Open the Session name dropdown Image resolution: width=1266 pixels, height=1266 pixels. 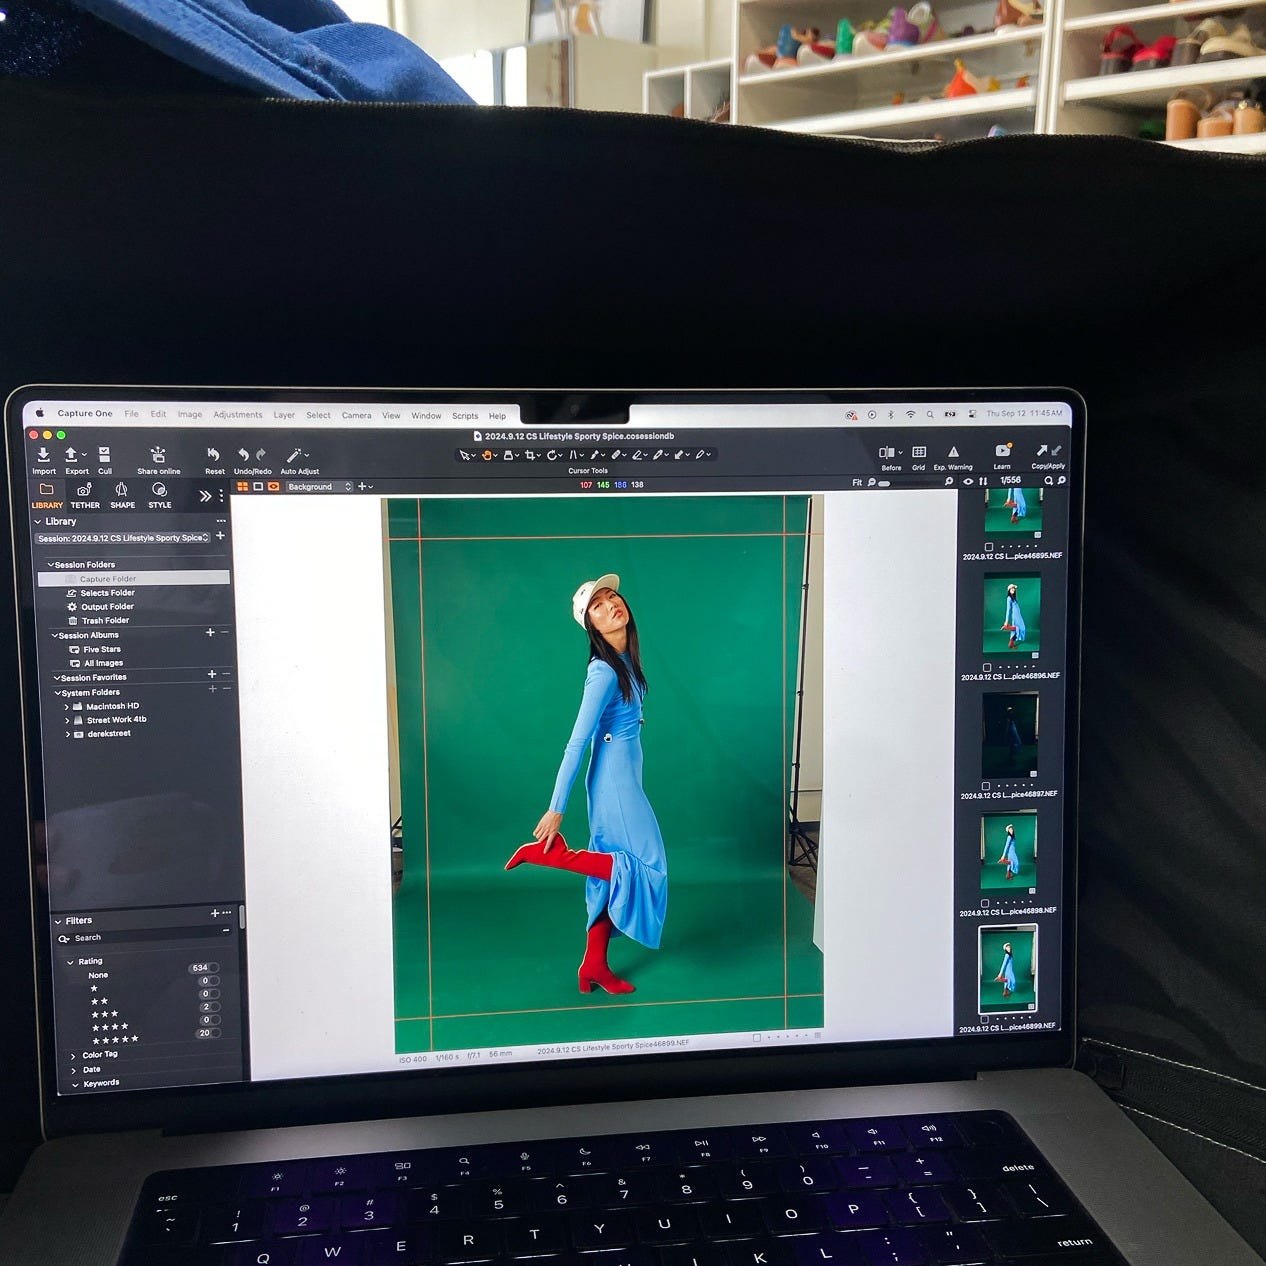click(x=124, y=538)
